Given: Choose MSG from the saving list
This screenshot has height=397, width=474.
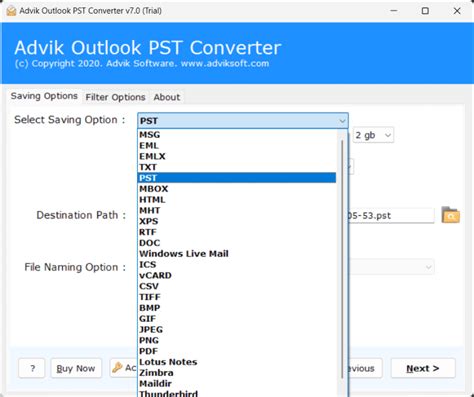Looking at the screenshot, I should pyautogui.click(x=237, y=135).
